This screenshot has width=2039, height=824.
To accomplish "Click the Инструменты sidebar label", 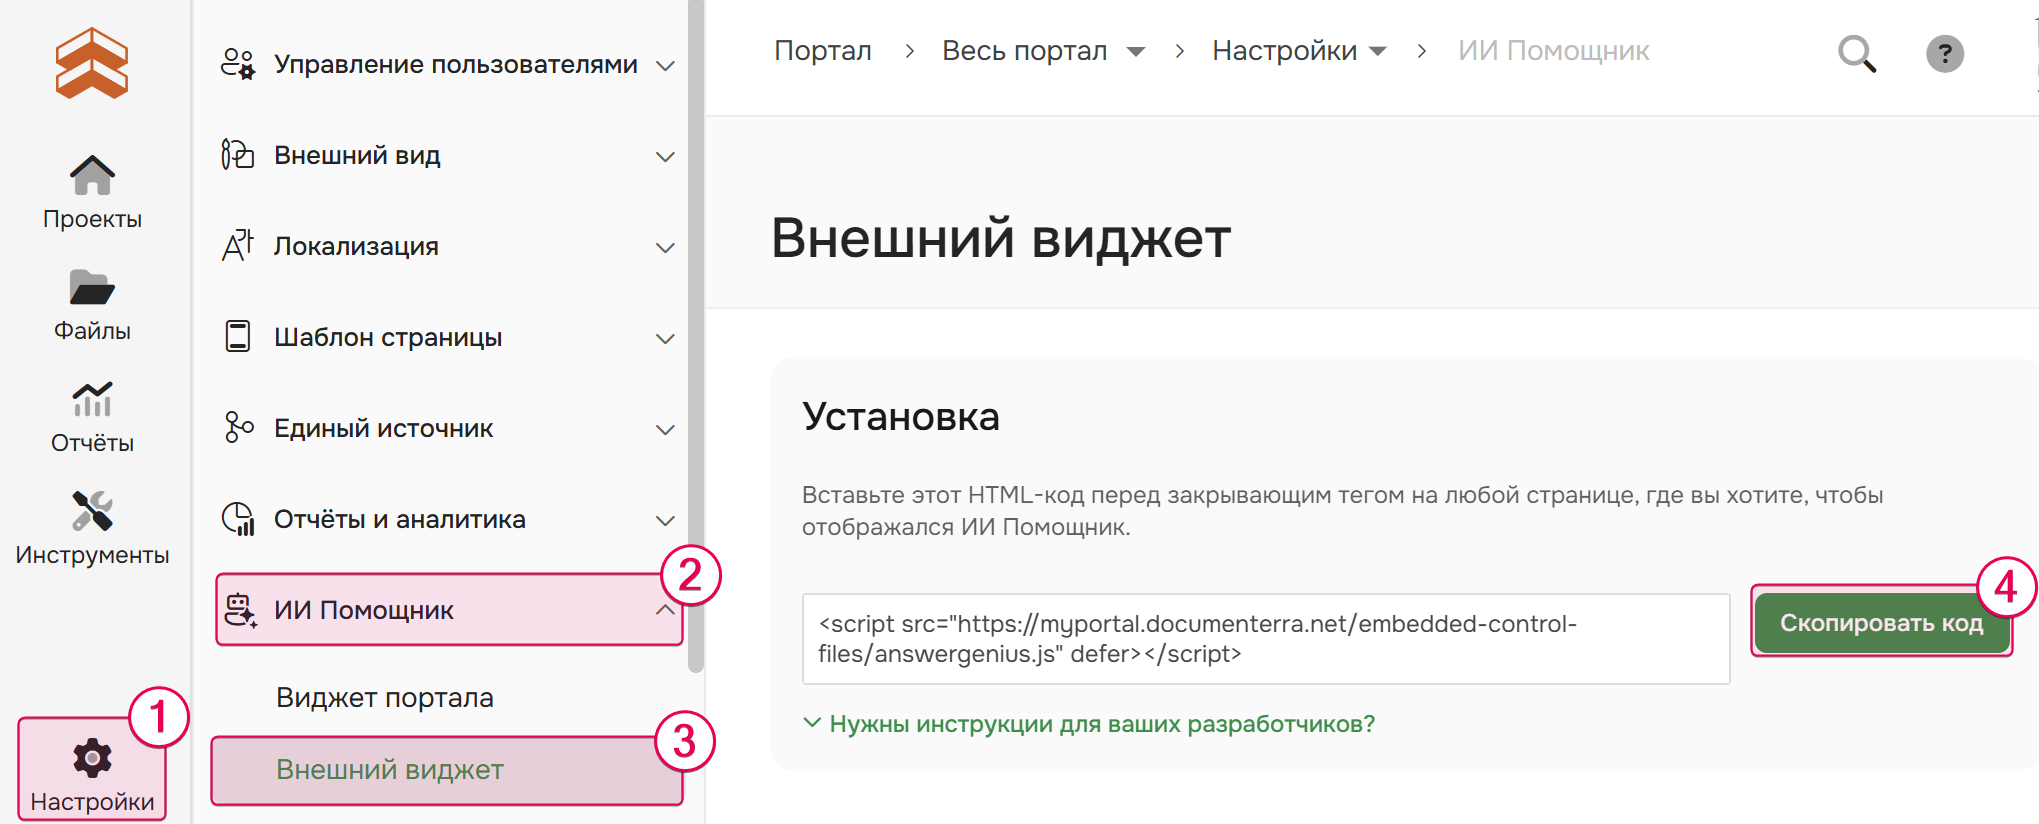I will 92,555.
